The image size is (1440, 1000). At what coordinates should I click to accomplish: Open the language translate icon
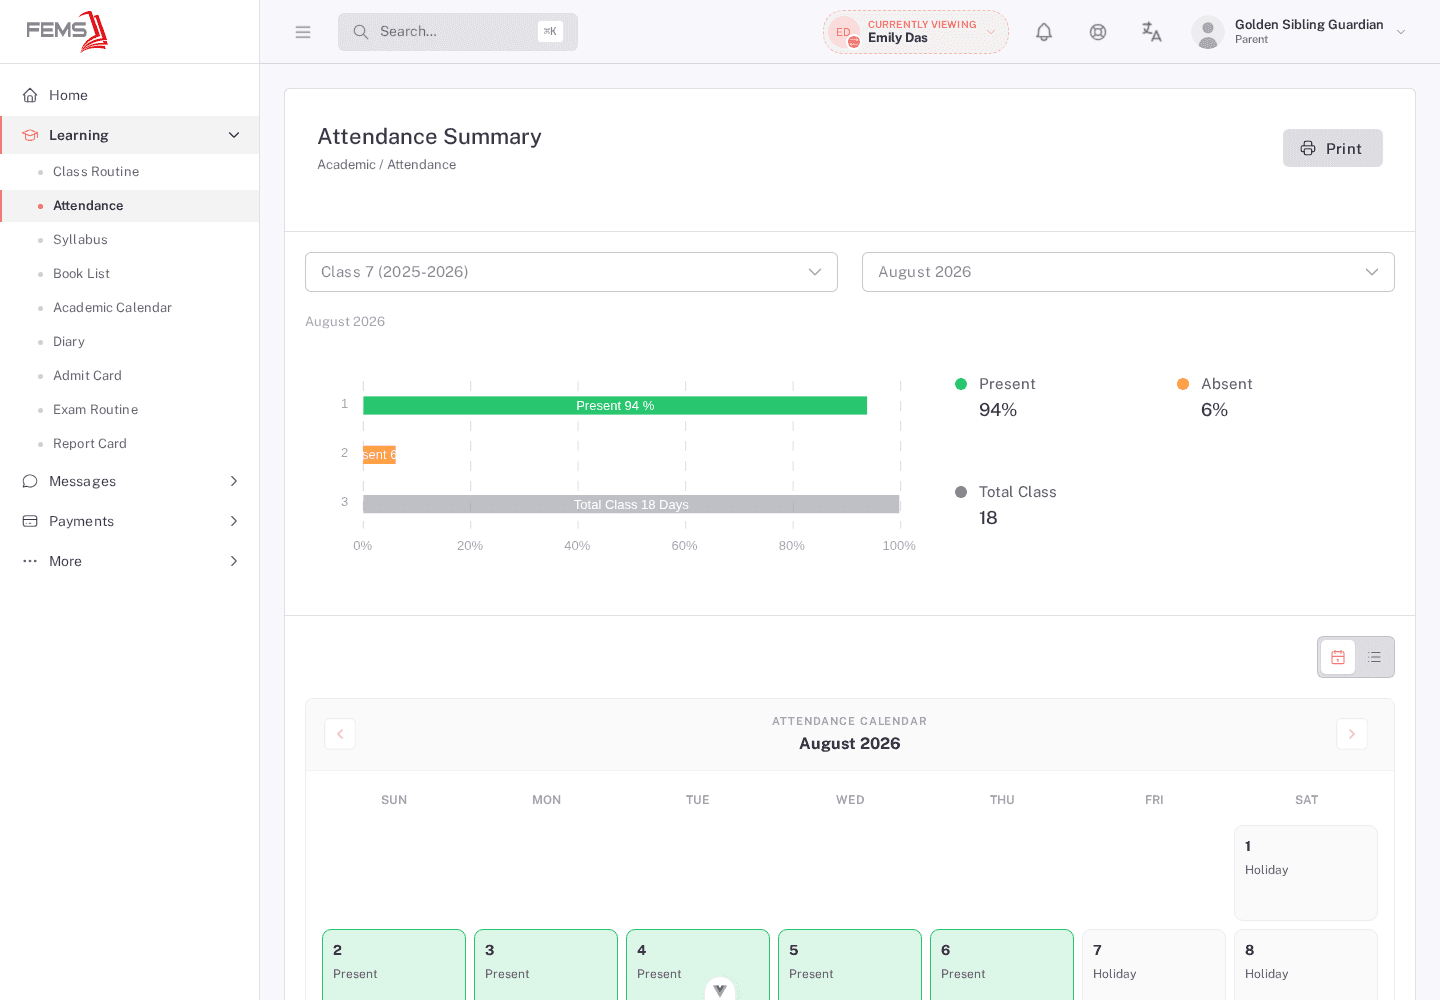pos(1152,32)
